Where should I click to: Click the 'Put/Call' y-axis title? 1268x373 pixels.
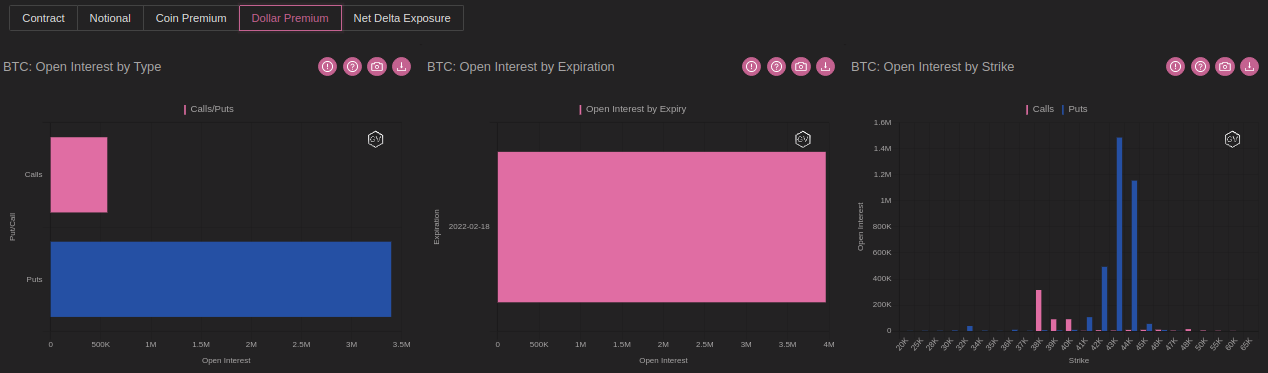[x=13, y=227]
